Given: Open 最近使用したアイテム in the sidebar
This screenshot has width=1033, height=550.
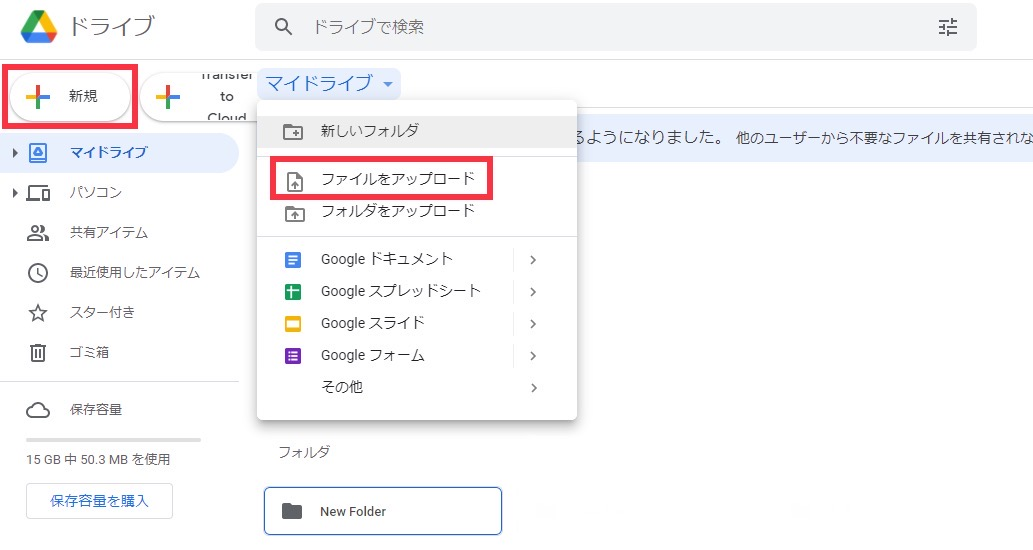Looking at the screenshot, I should [119, 273].
